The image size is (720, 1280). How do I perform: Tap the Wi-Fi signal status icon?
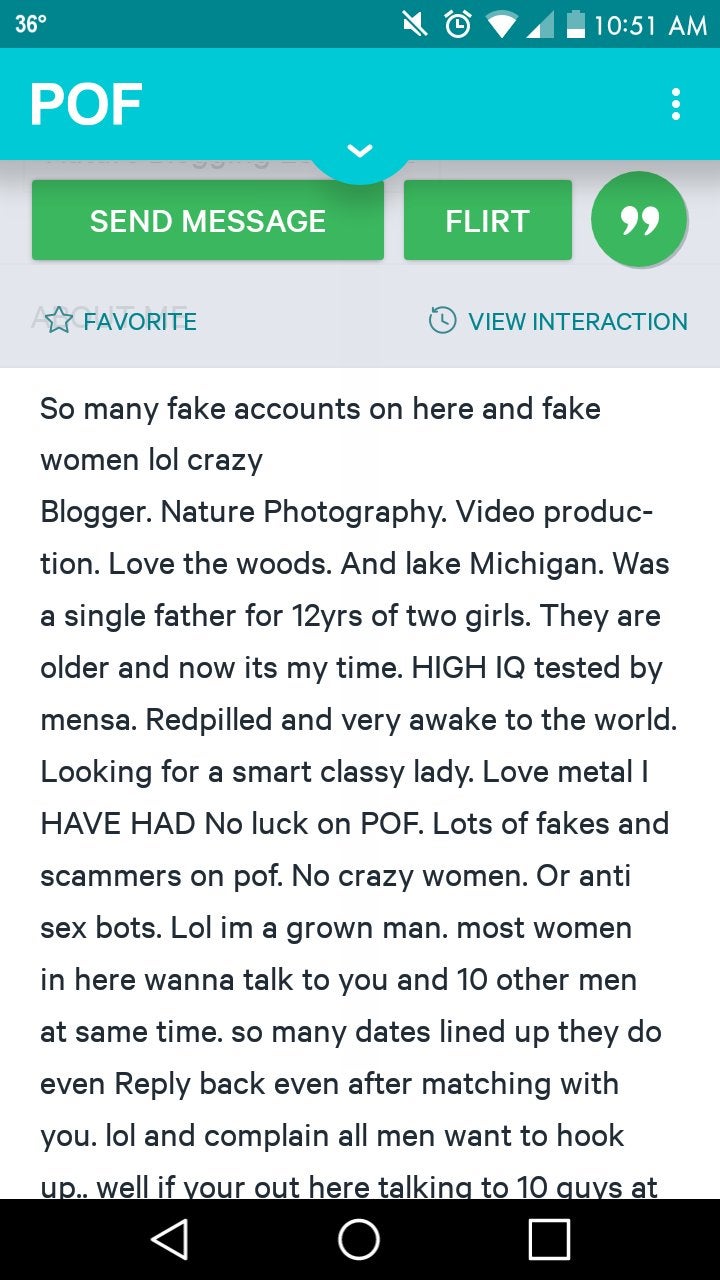[x=502, y=24]
